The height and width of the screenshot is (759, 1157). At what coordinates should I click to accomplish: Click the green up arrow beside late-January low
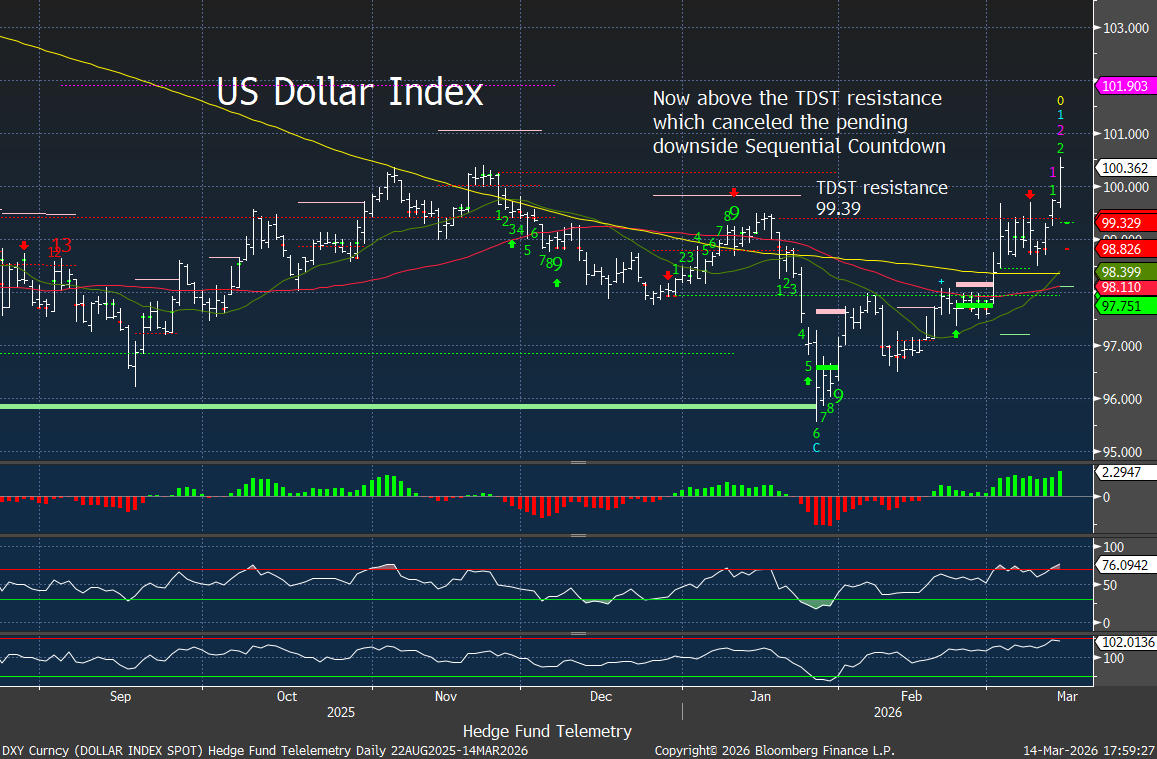808,381
